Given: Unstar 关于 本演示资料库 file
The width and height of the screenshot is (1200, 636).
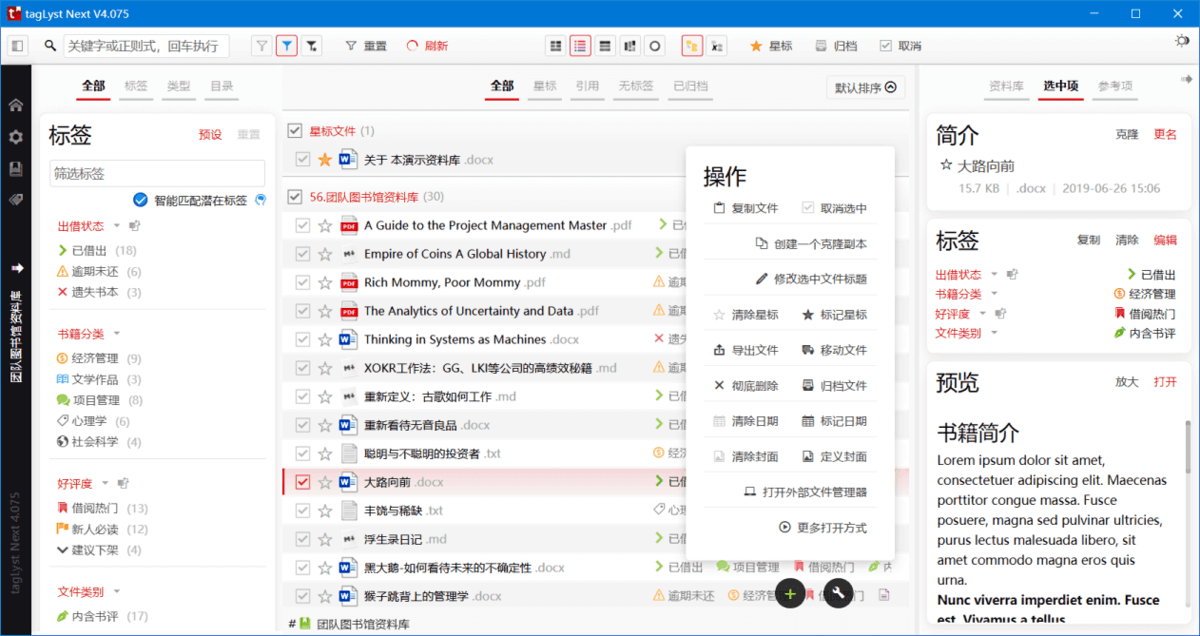Looking at the screenshot, I should pyautogui.click(x=324, y=160).
